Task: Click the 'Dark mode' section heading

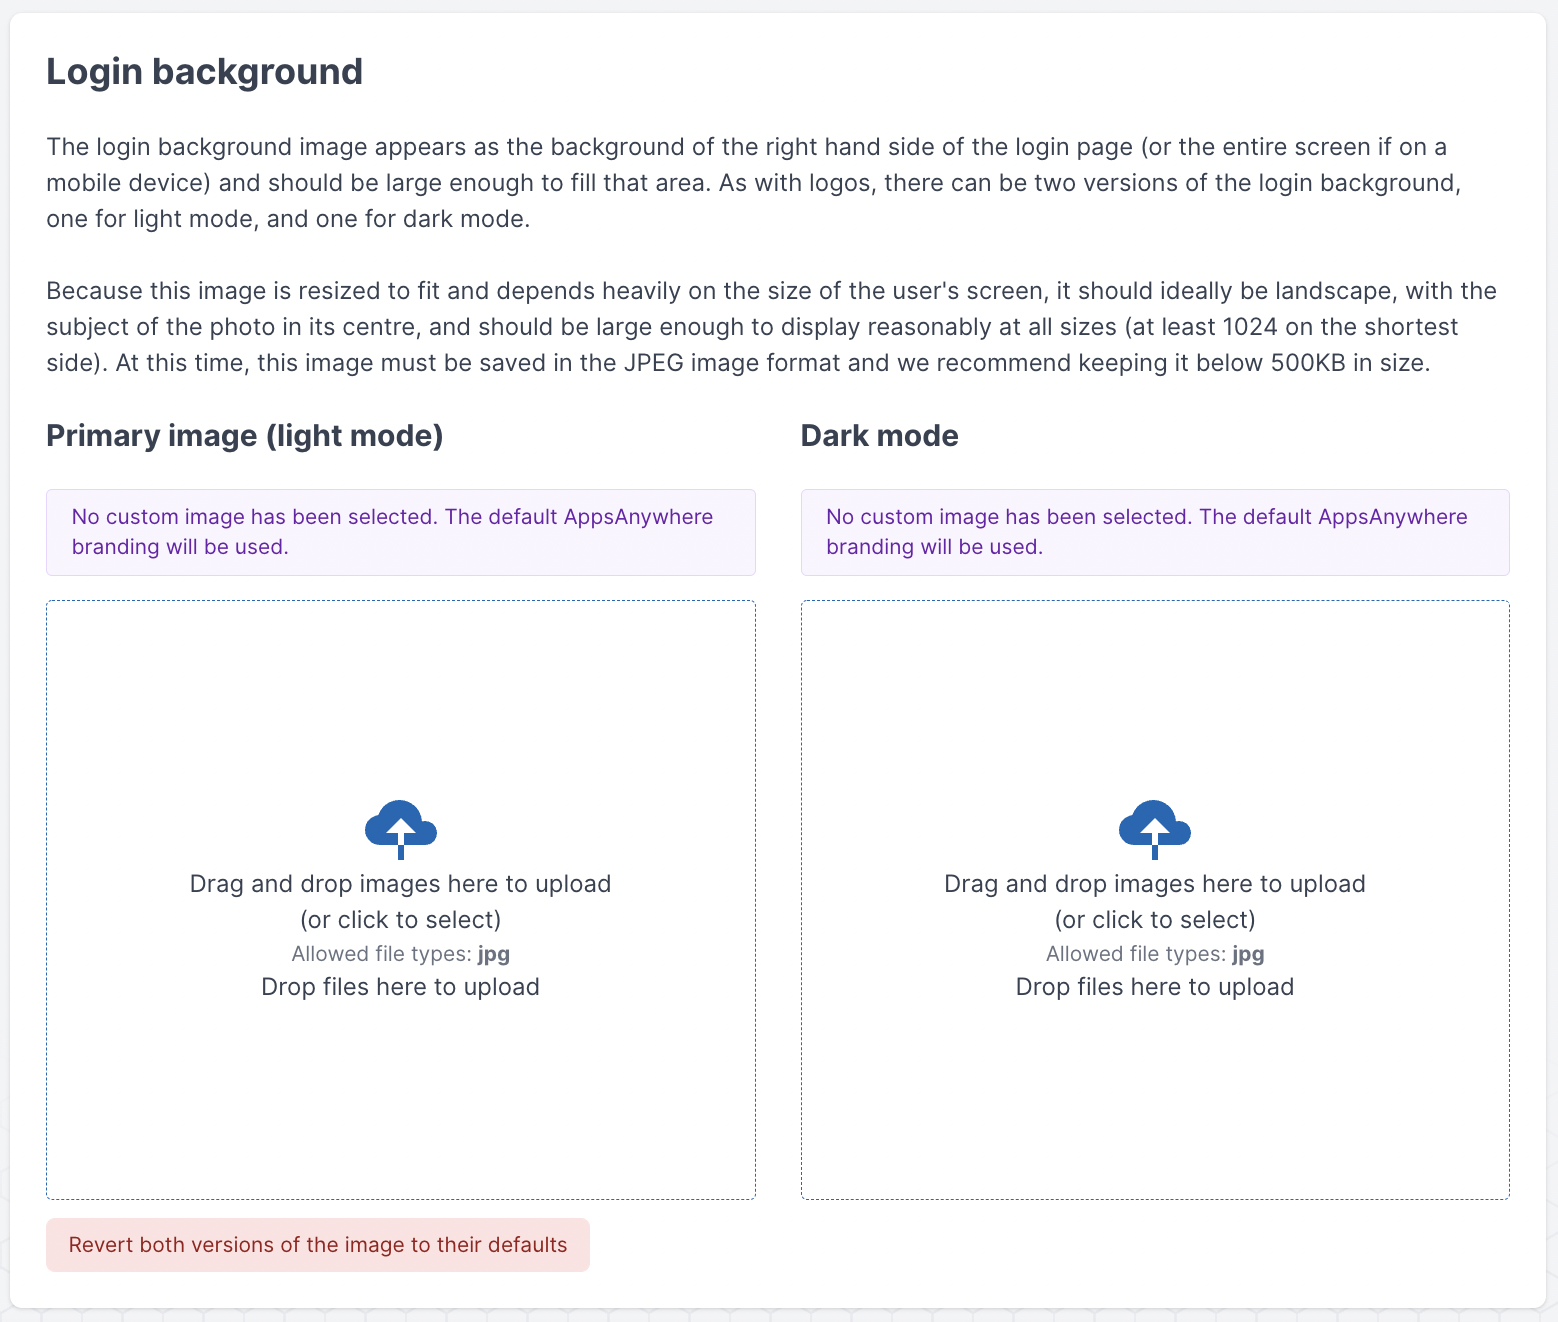Action: point(879,436)
